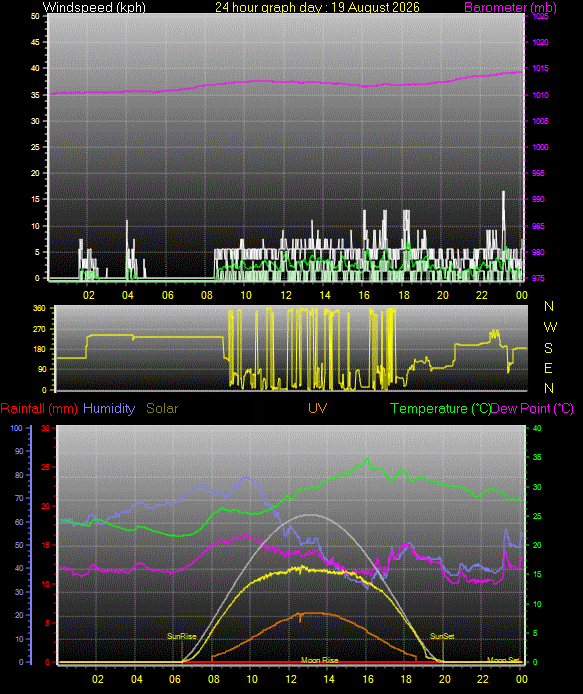Click the Solar legend label
This screenshot has height=694, width=583.
coord(162,408)
